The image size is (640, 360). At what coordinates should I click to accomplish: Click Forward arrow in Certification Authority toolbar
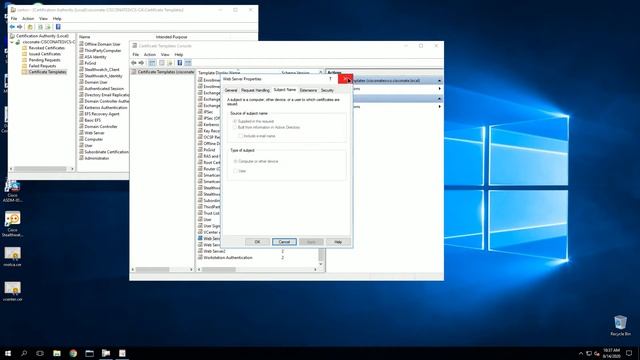pos(20,27)
